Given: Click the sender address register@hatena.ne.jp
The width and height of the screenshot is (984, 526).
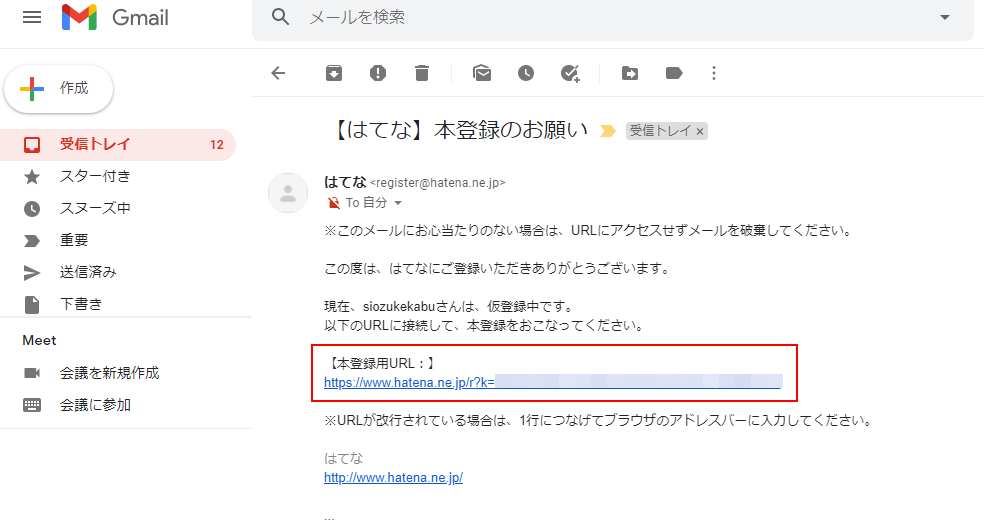Looking at the screenshot, I should click(x=437, y=183).
